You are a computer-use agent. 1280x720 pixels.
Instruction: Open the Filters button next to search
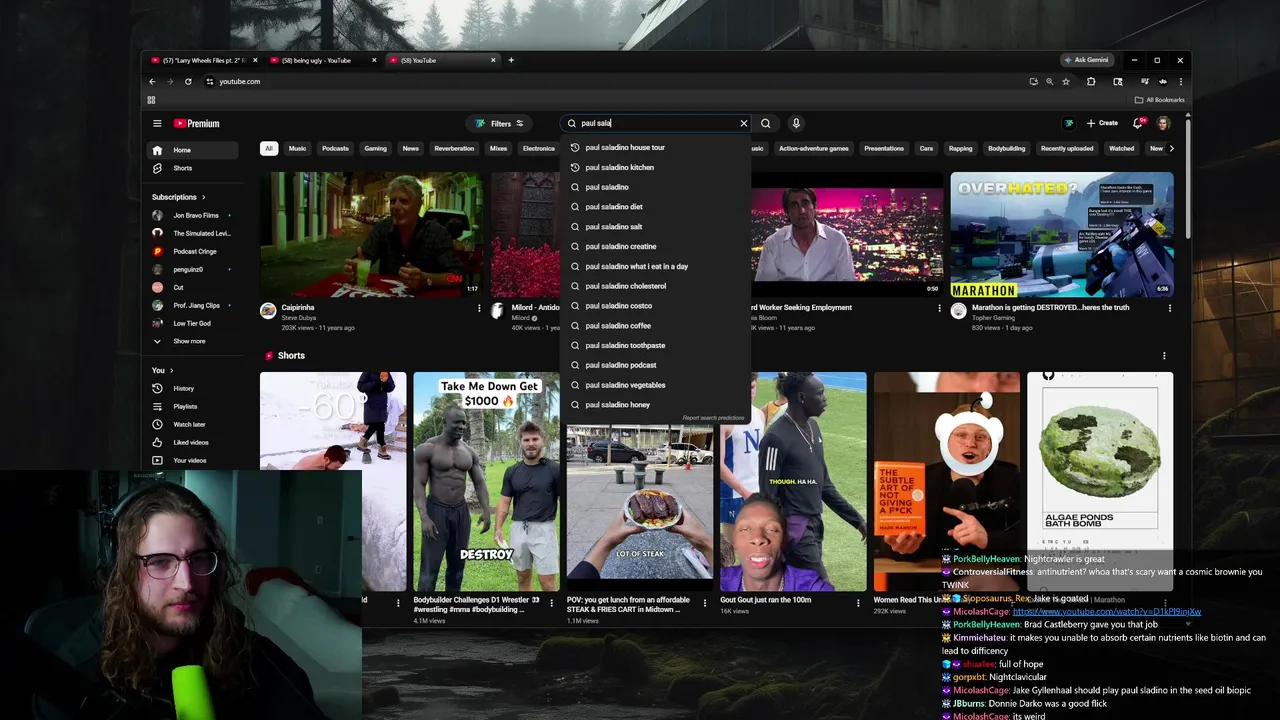(x=500, y=123)
